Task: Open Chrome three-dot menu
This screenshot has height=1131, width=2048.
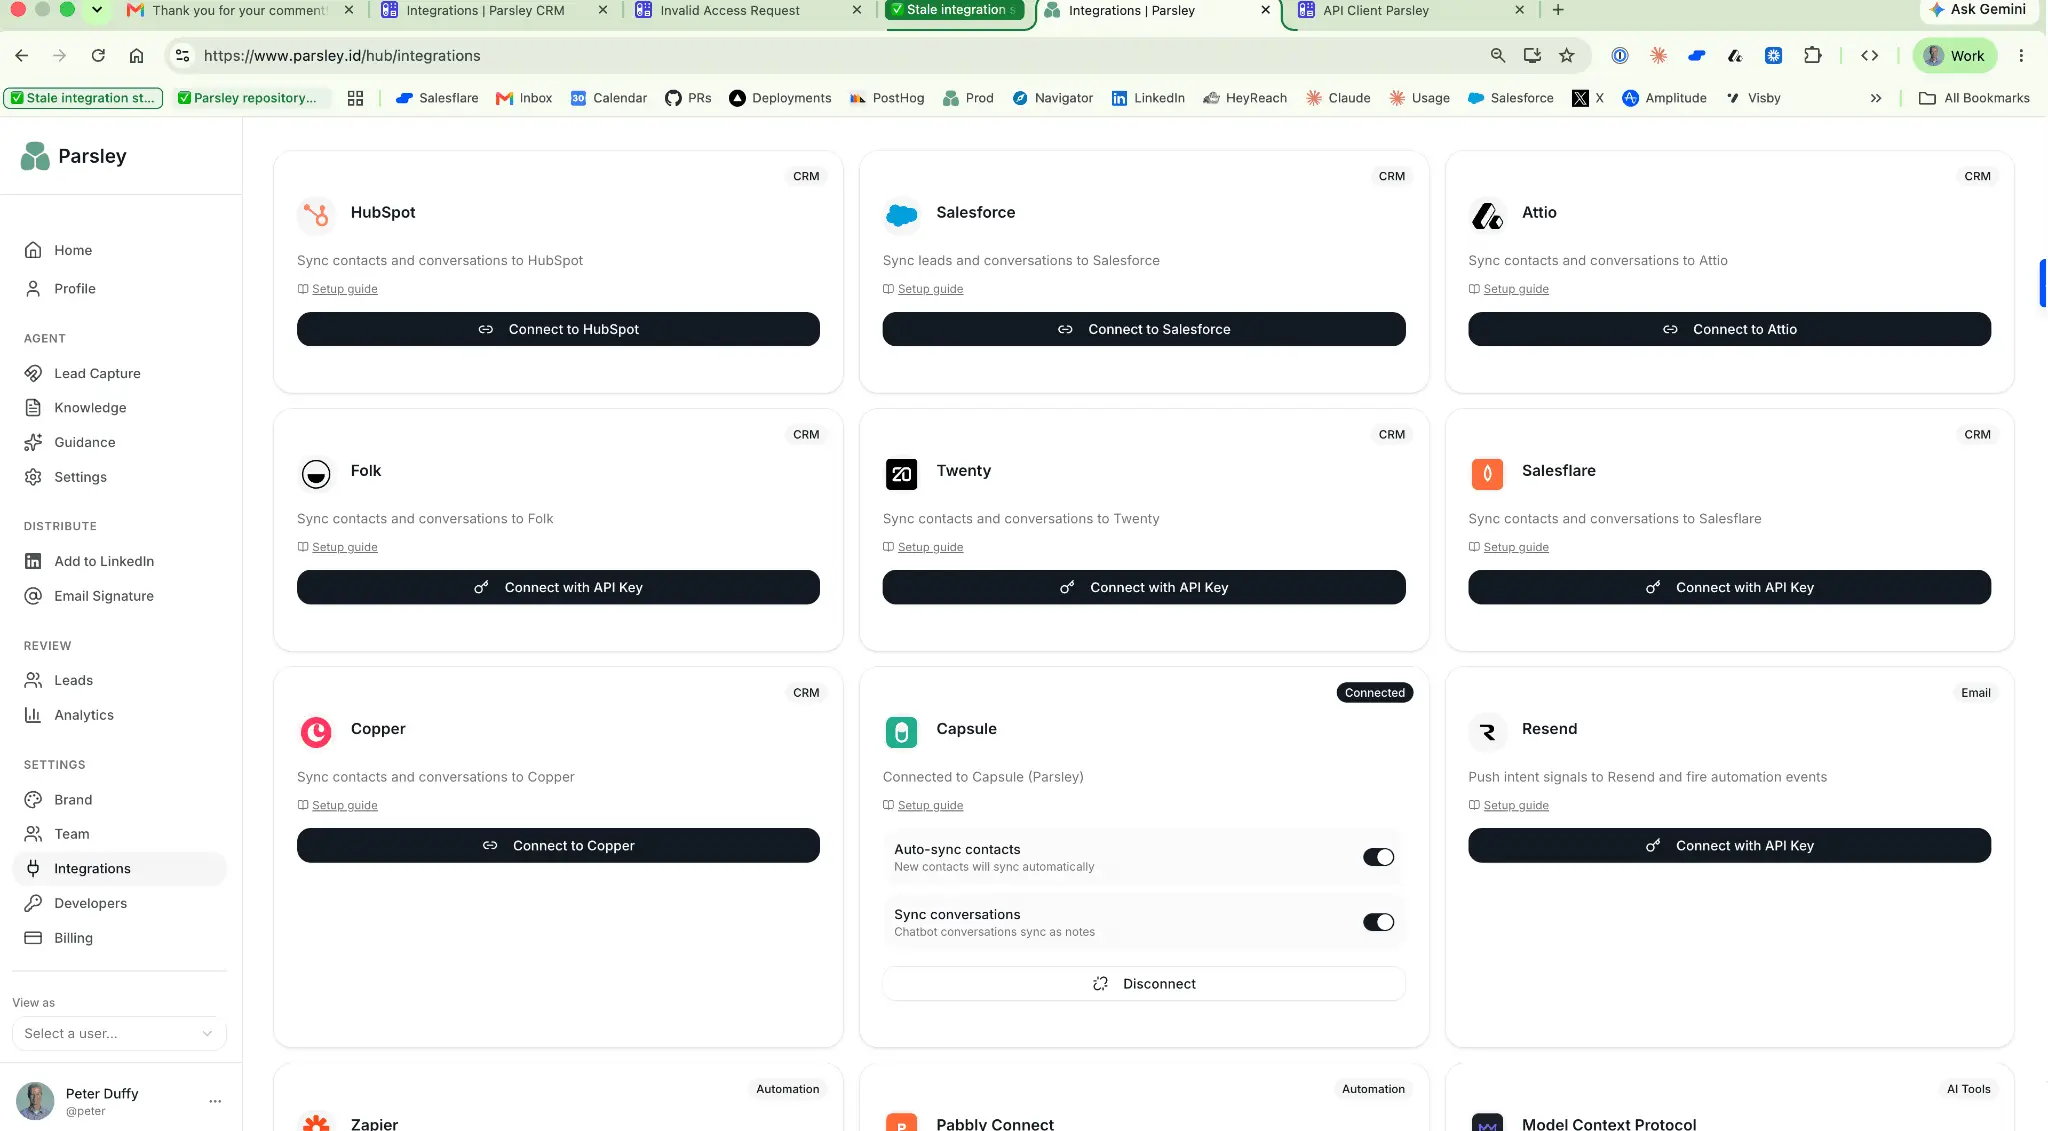Action: [2021, 56]
